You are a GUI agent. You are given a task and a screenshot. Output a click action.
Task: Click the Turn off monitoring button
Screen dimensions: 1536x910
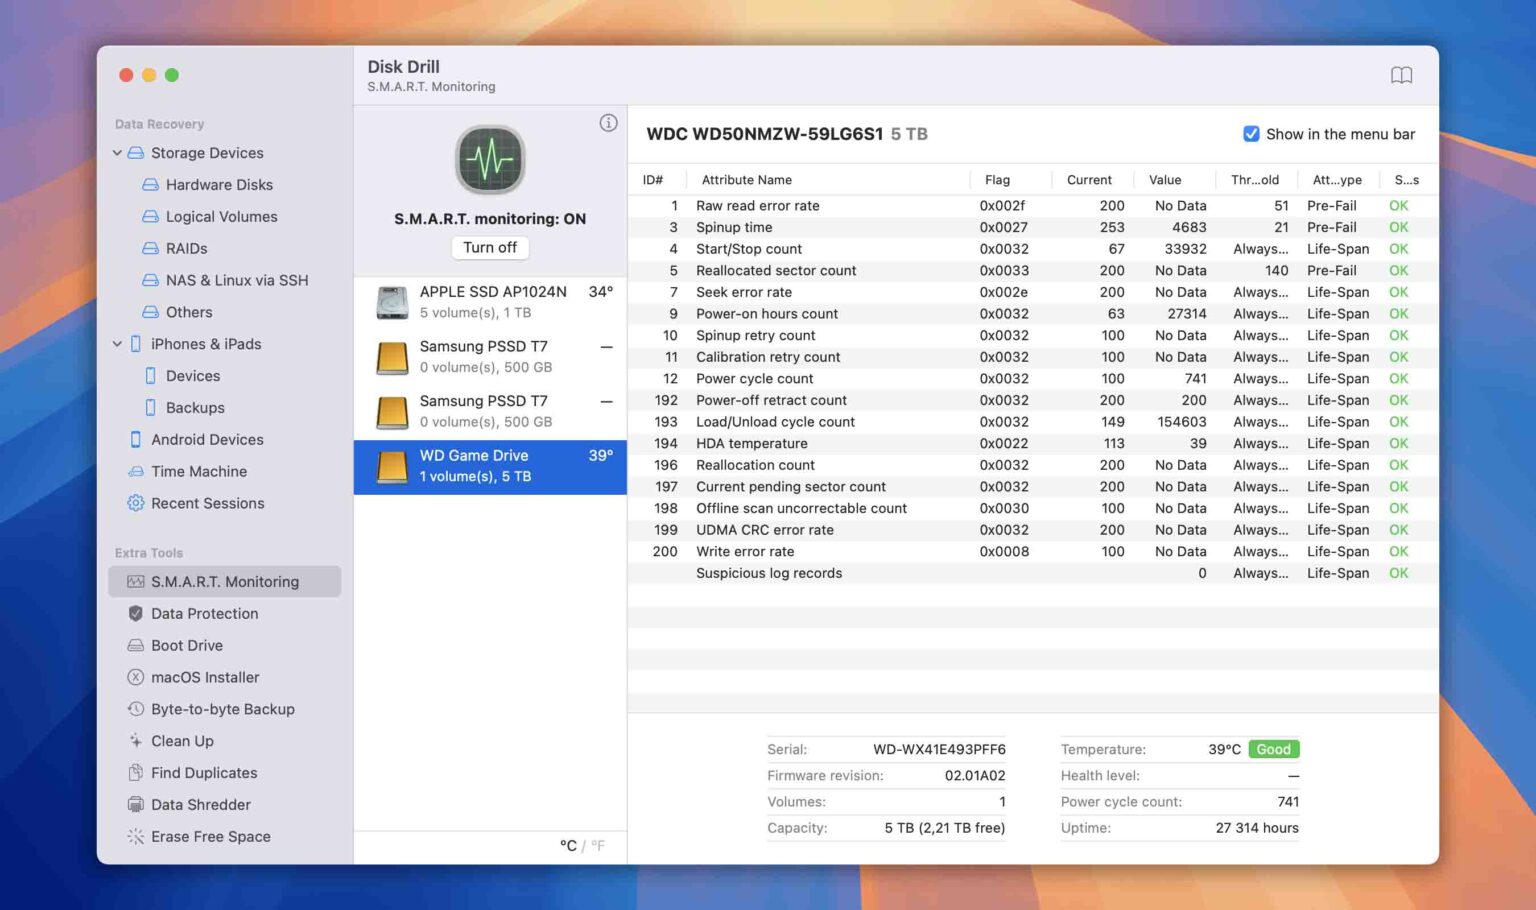pyautogui.click(x=490, y=247)
